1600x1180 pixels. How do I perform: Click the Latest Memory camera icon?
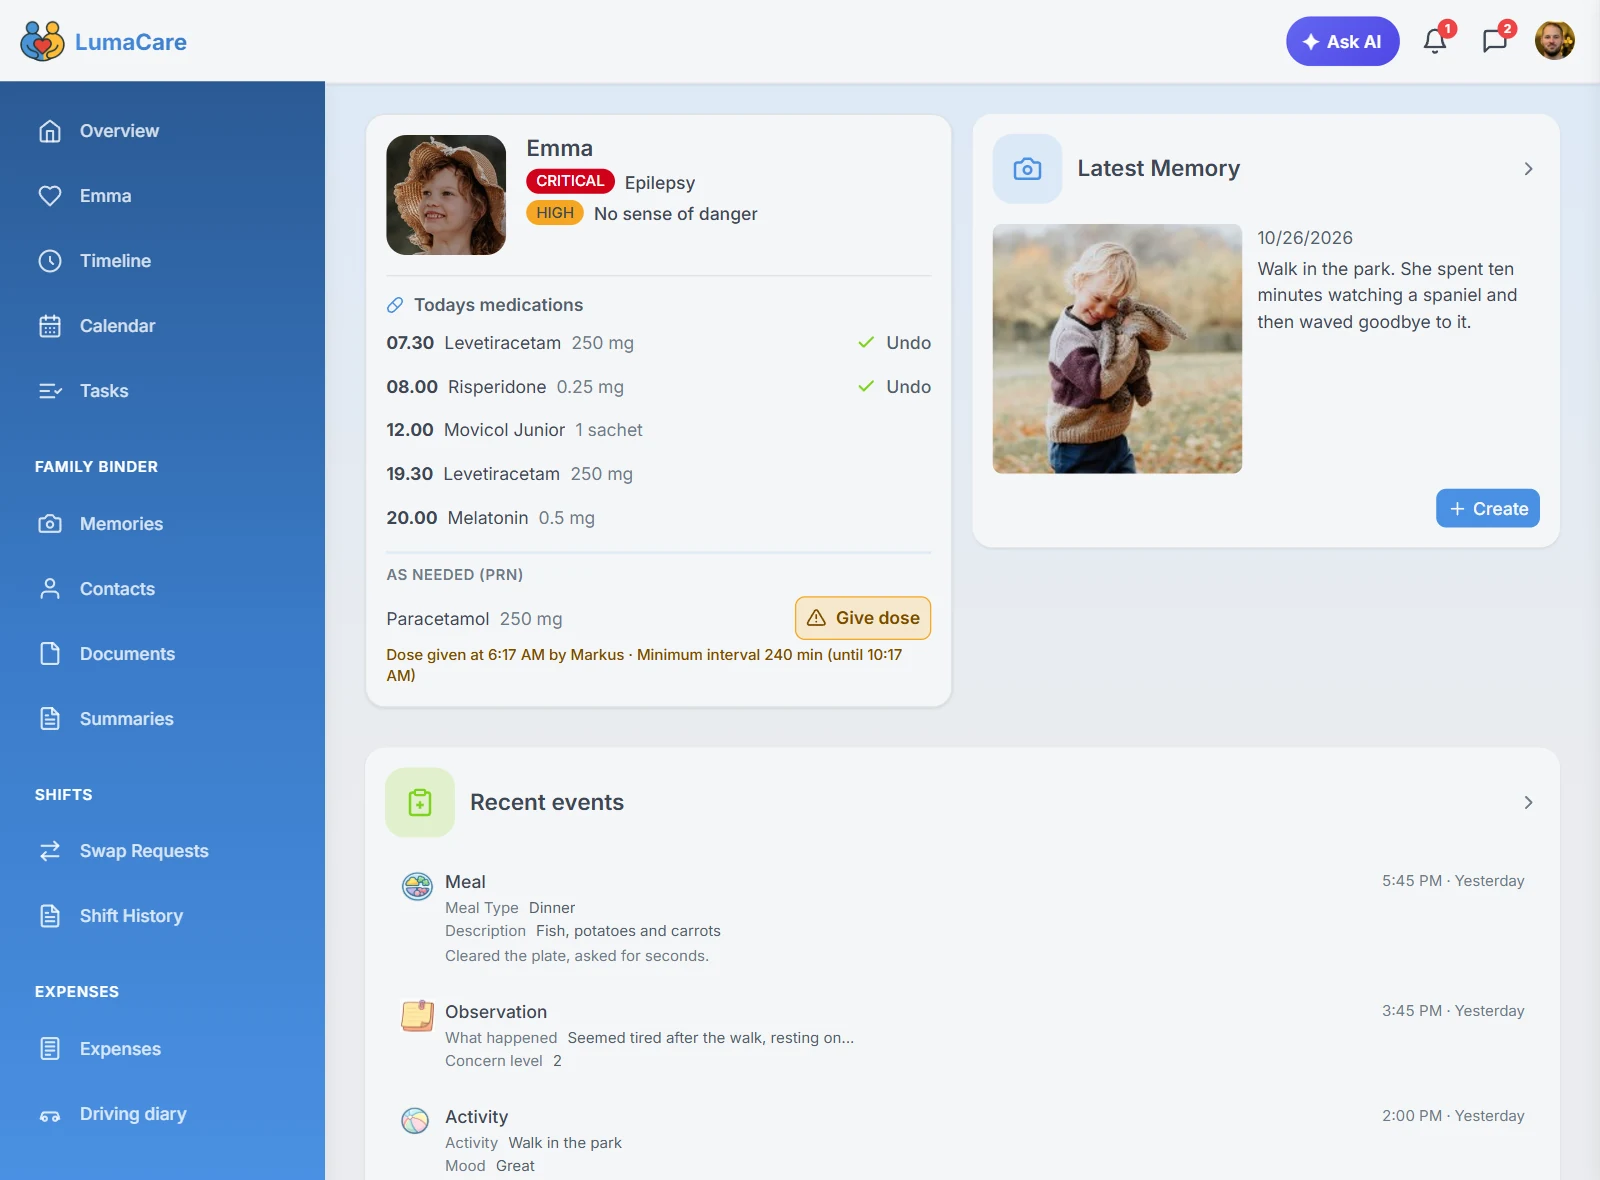[1027, 169]
